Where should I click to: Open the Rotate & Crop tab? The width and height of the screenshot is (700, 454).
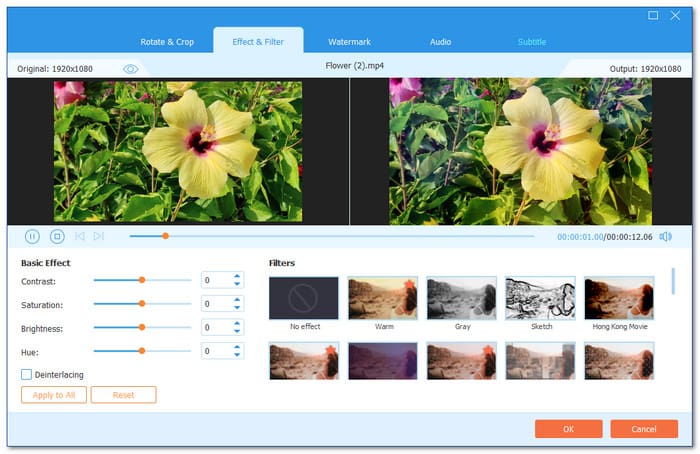(167, 42)
